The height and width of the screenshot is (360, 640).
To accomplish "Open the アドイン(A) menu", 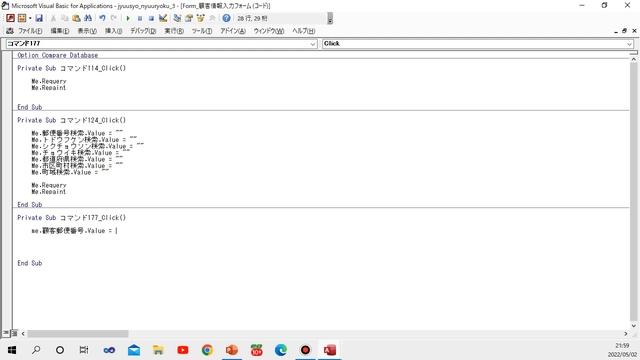I will click(233, 31).
